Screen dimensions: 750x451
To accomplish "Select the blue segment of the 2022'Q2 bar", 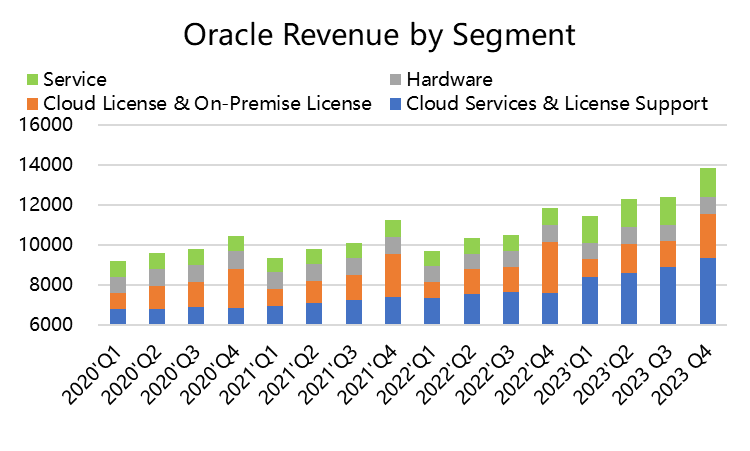I will coord(472,309).
